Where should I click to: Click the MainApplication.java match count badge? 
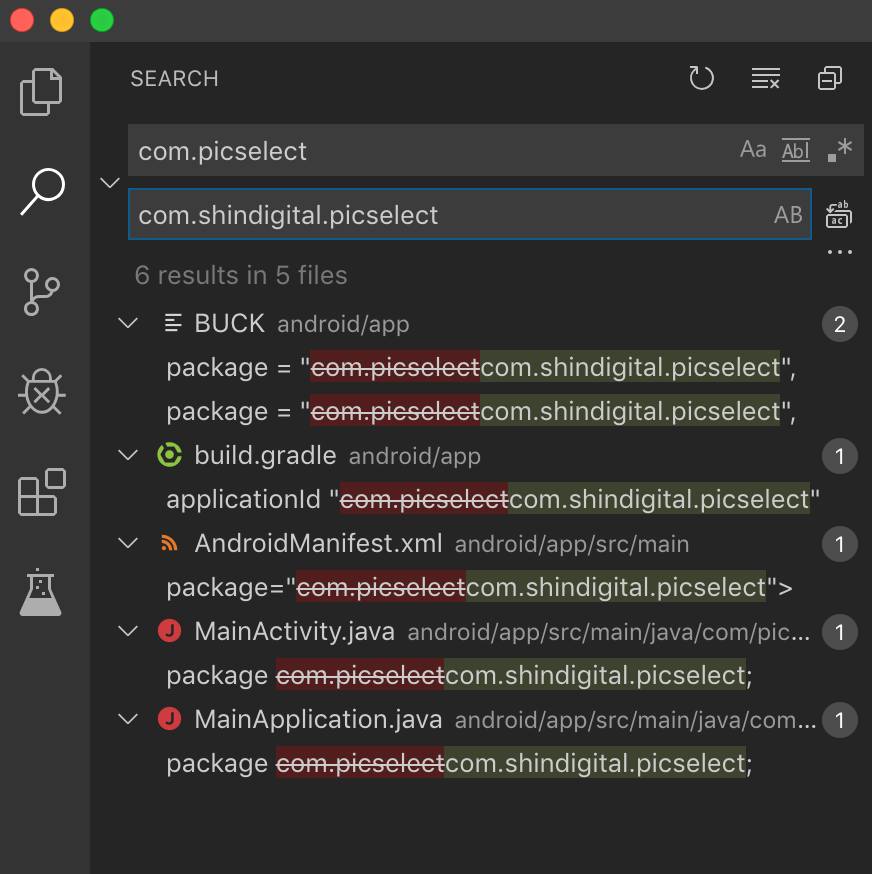pos(840,720)
